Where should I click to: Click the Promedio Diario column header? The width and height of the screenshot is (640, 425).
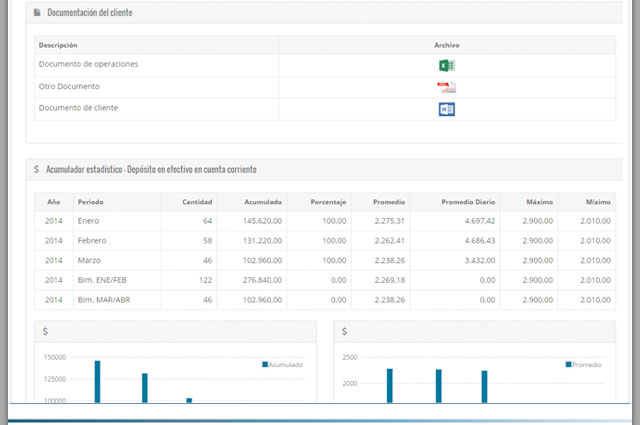468,202
